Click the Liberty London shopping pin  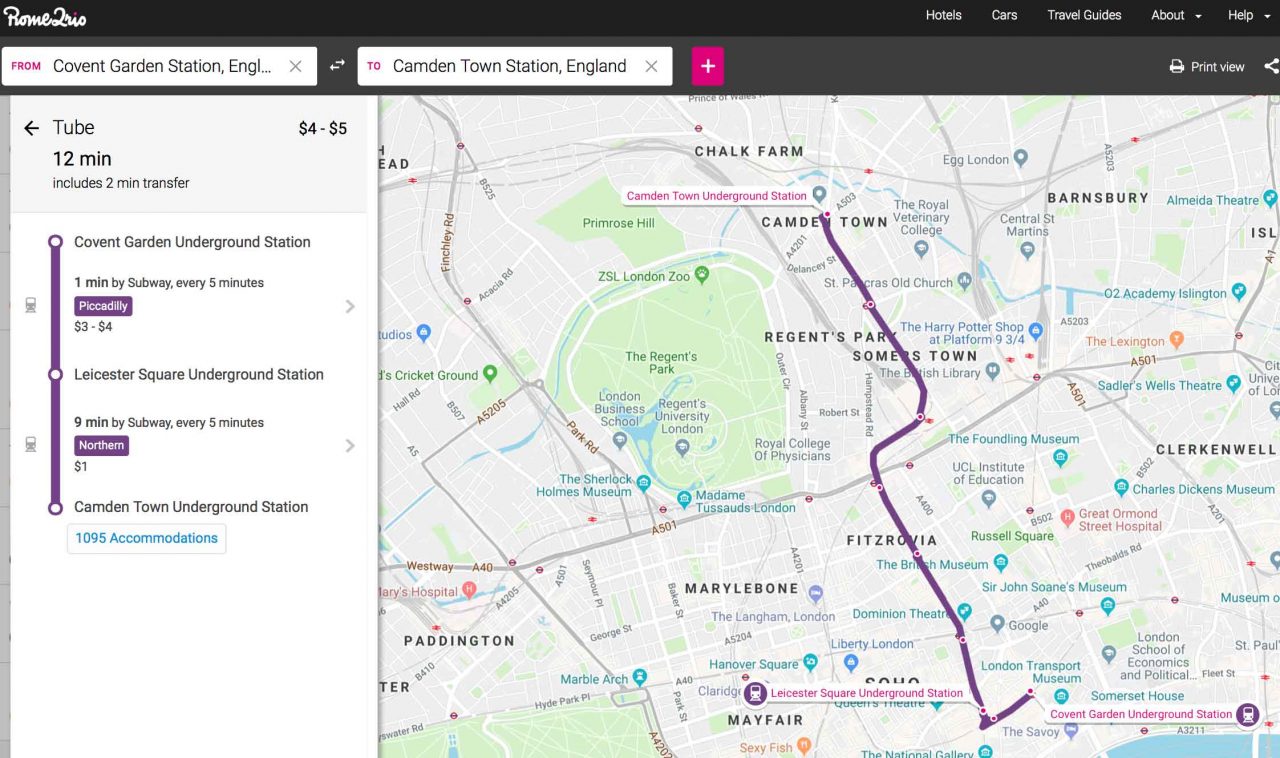coord(851,662)
